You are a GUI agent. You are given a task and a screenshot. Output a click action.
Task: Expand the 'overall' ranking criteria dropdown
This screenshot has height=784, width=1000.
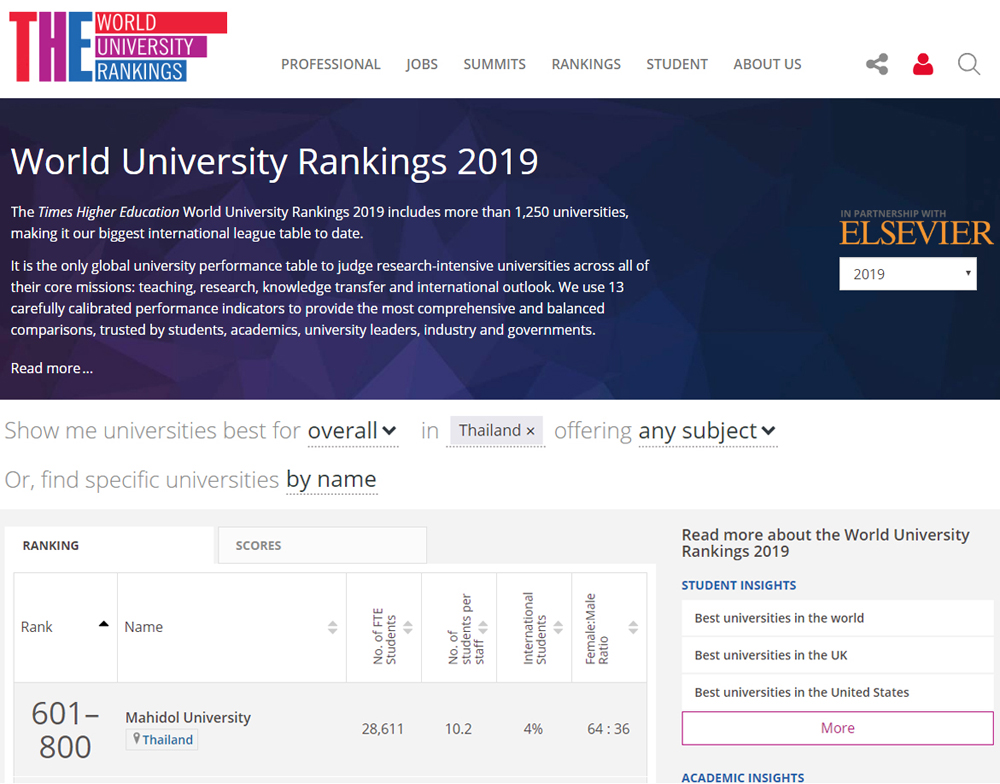point(352,431)
